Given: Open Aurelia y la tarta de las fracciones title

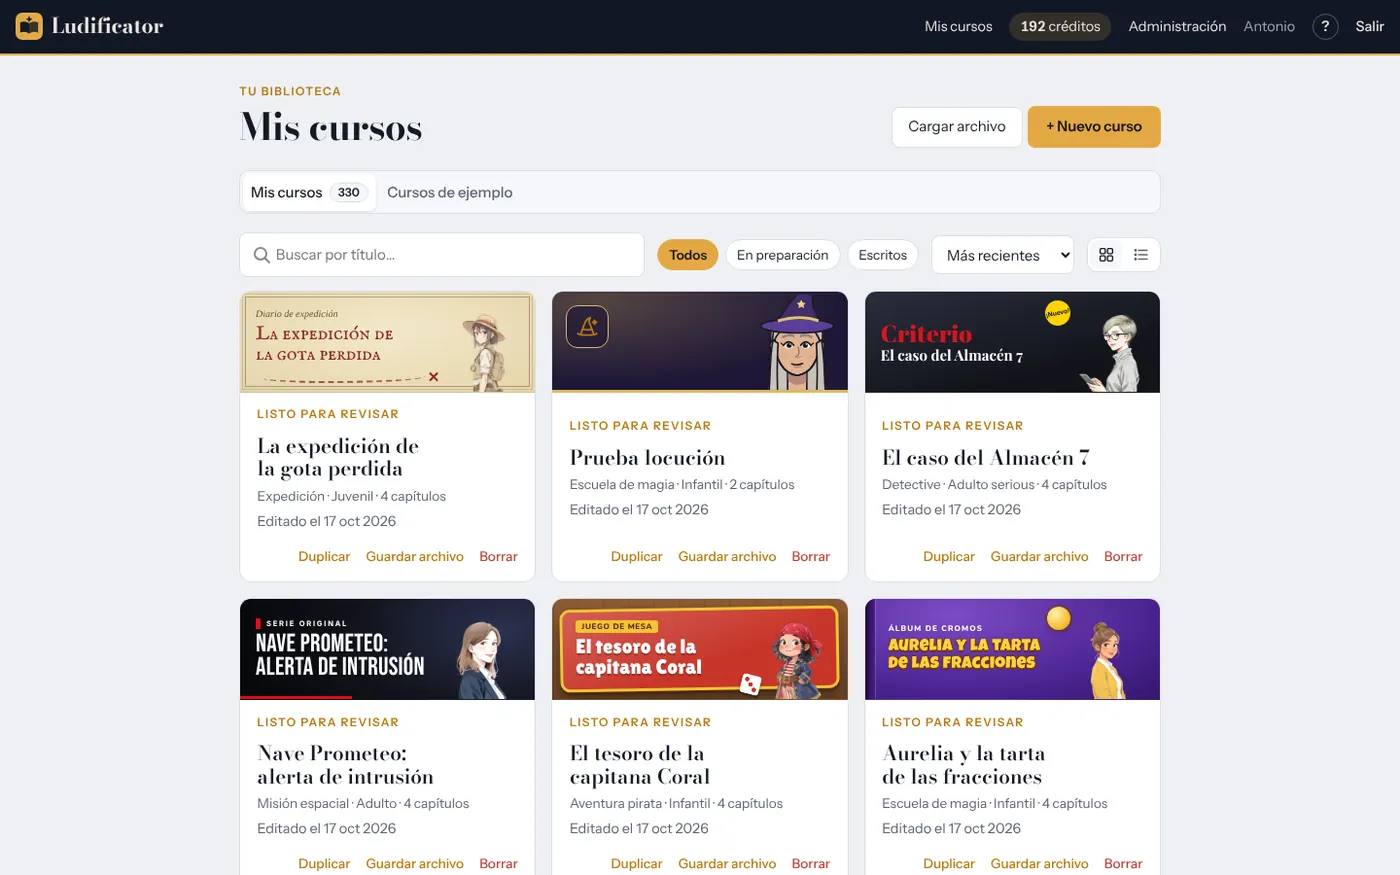Looking at the screenshot, I should coord(964,765).
